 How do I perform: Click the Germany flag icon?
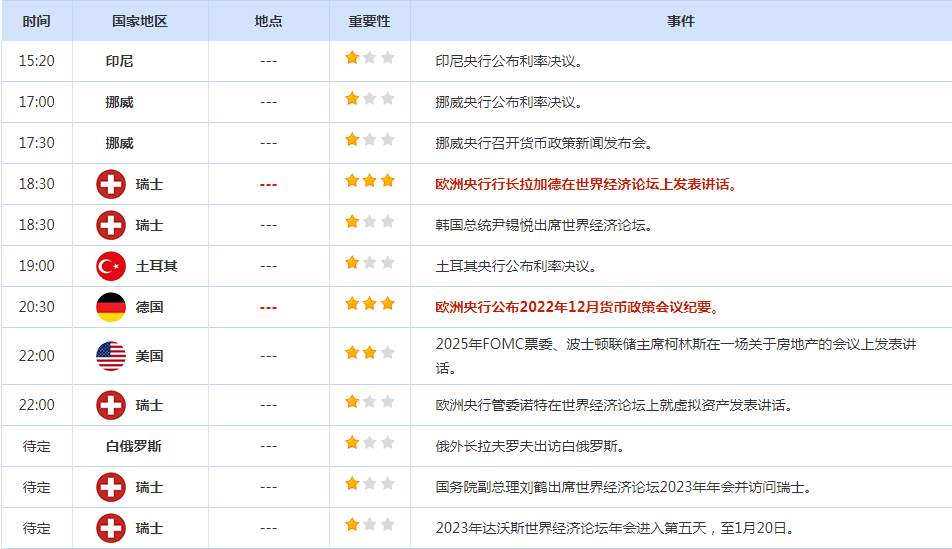coord(111,307)
